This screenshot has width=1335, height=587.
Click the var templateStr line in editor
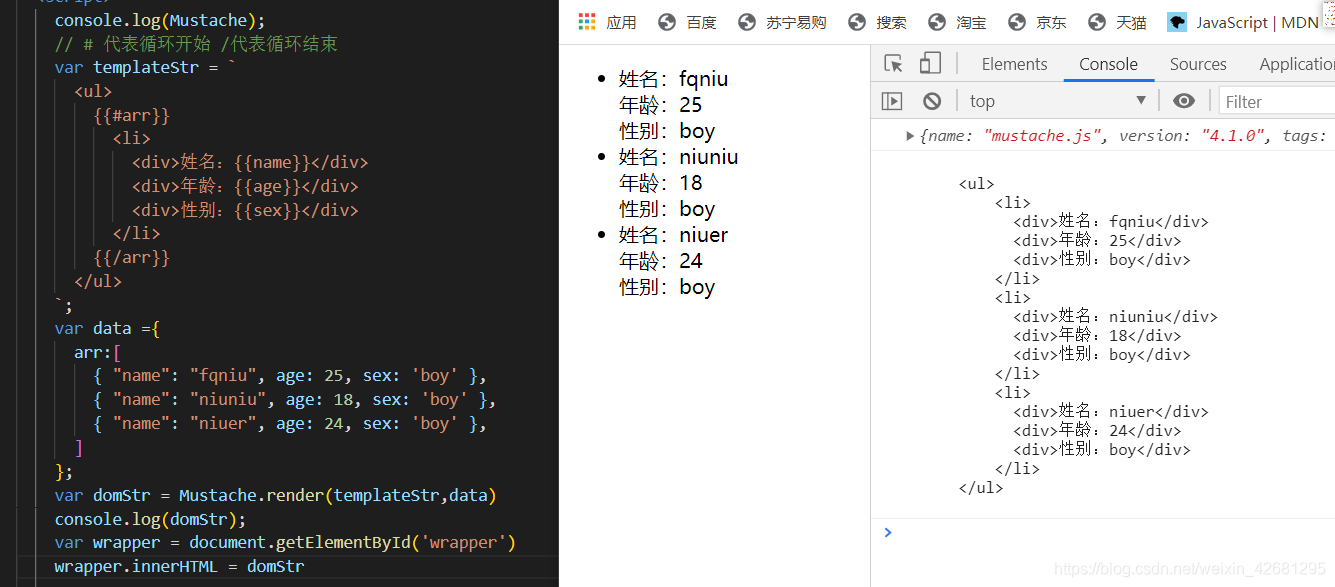coord(145,68)
